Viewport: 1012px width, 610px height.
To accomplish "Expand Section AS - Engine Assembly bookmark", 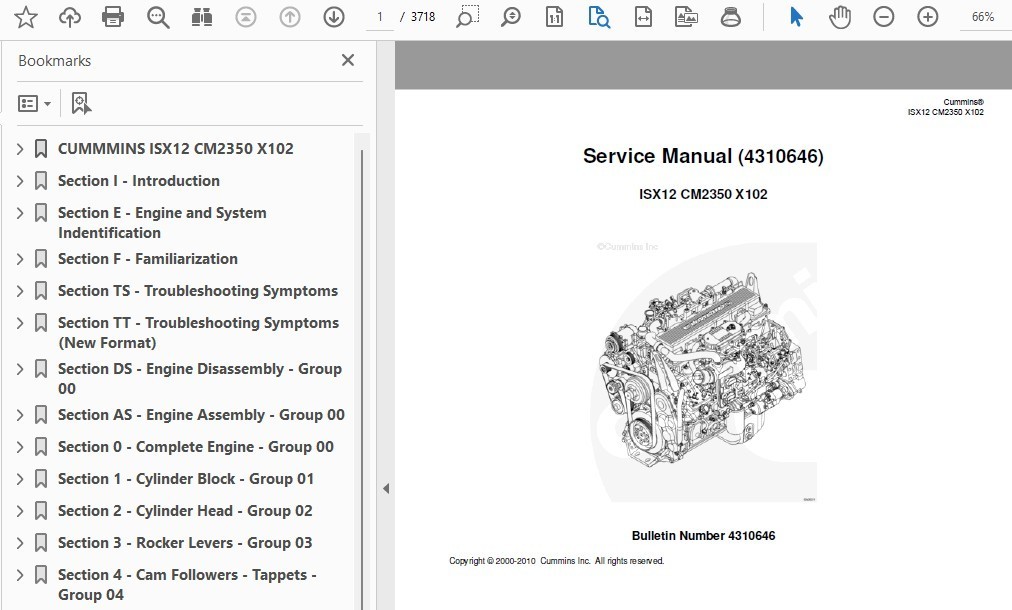I will click(20, 415).
